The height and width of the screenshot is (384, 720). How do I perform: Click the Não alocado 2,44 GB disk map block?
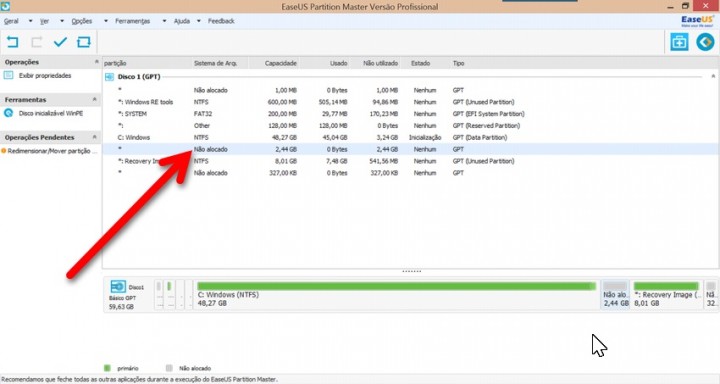[x=615, y=294]
